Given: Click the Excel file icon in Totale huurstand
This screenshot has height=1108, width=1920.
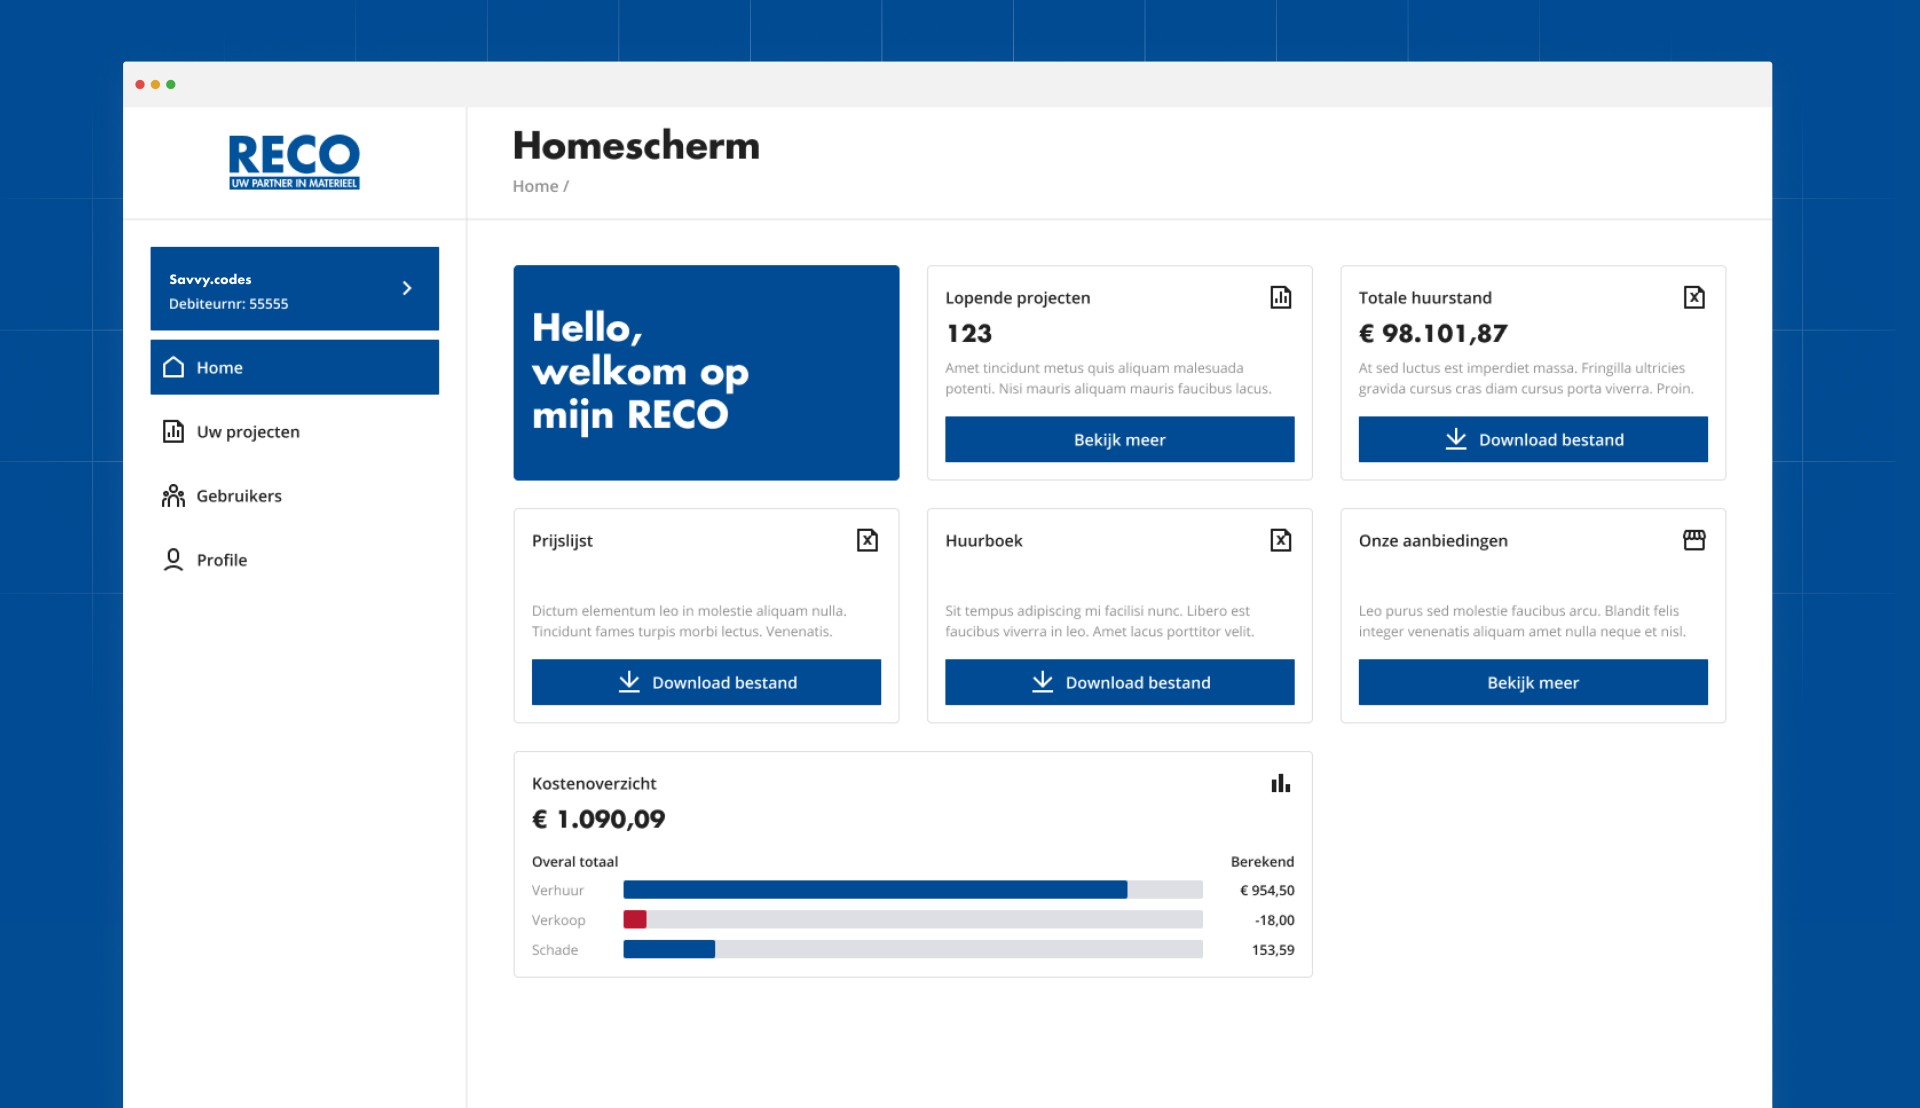Looking at the screenshot, I should [1694, 297].
